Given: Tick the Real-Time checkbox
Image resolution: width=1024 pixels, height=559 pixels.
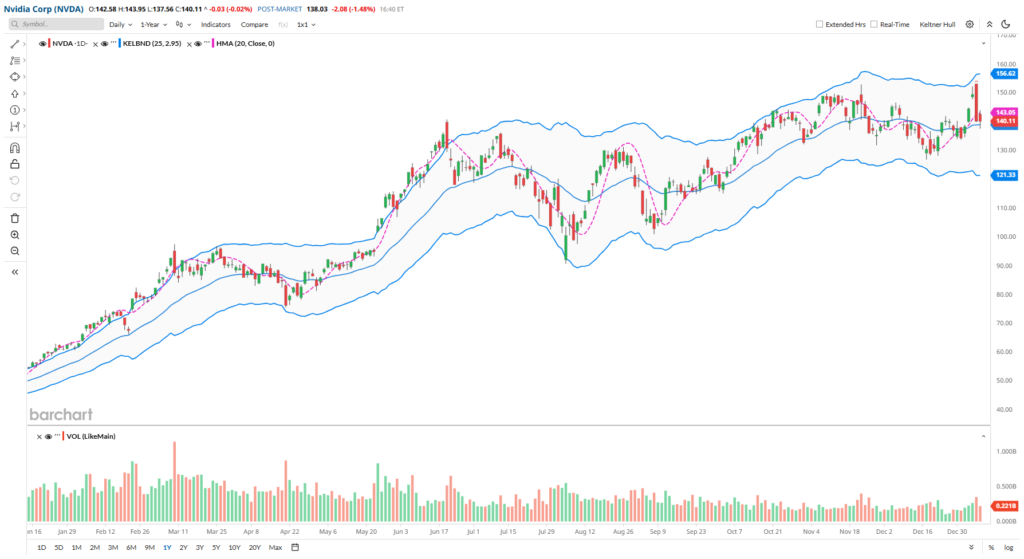Looking at the screenshot, I should (x=874, y=24).
